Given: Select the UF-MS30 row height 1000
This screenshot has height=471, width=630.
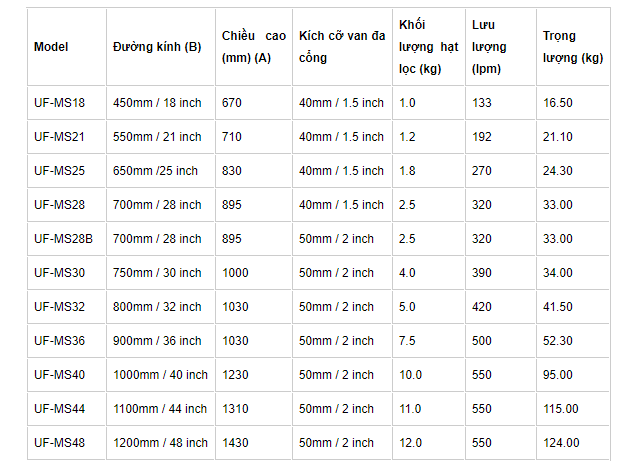Looking at the screenshot, I should (235, 273).
